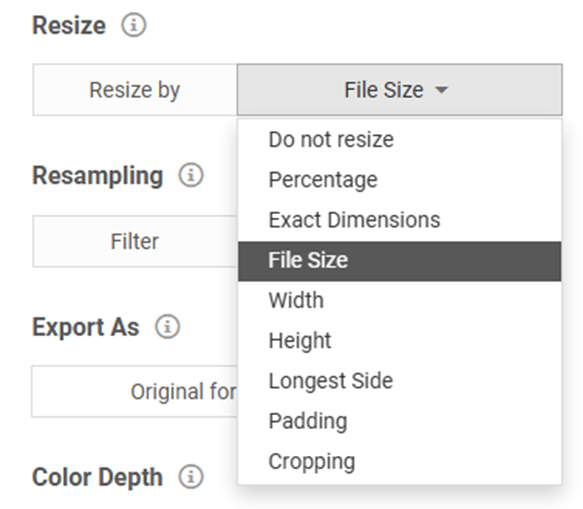
Task: Open the Resampling info icon
Action: (x=191, y=175)
